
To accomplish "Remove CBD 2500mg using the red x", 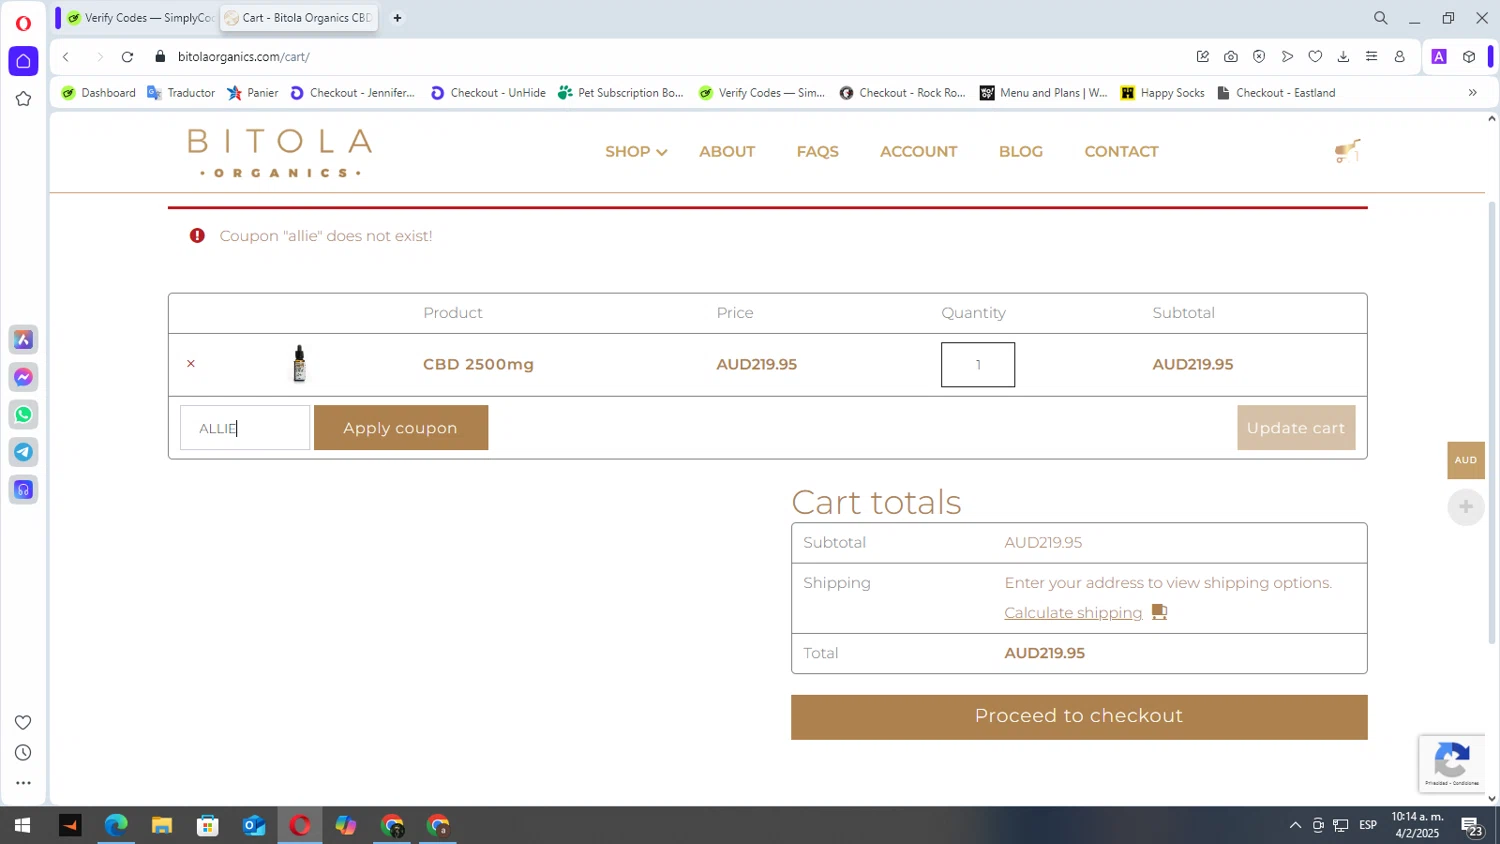I will [x=191, y=364].
